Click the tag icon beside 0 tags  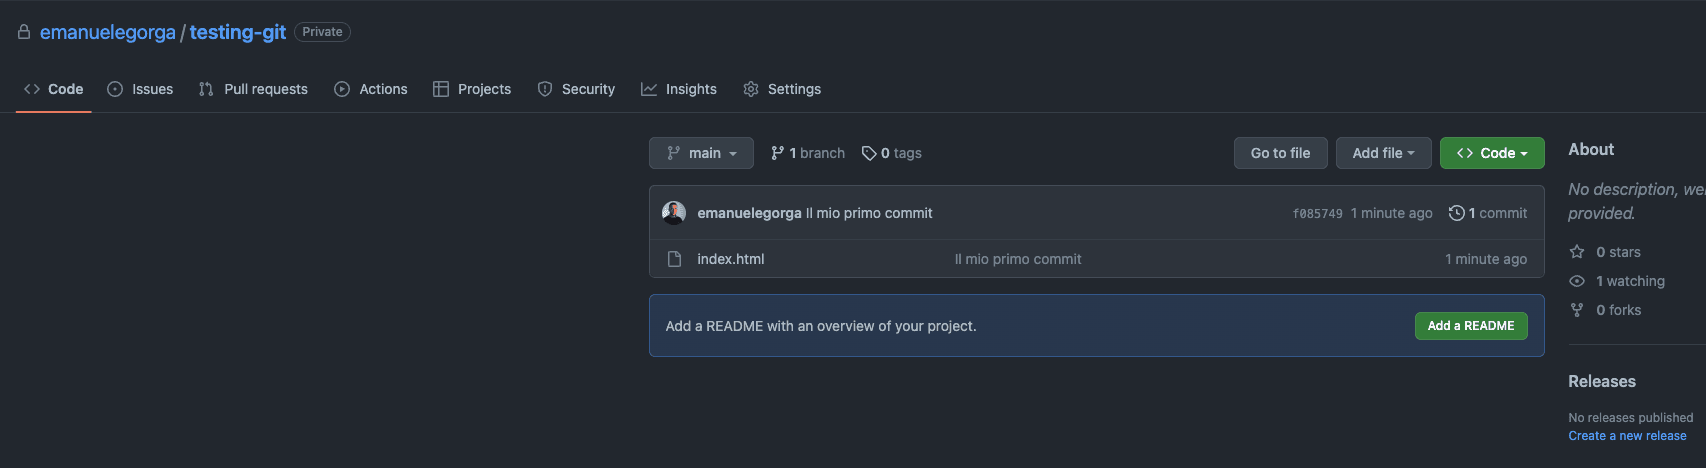869,153
